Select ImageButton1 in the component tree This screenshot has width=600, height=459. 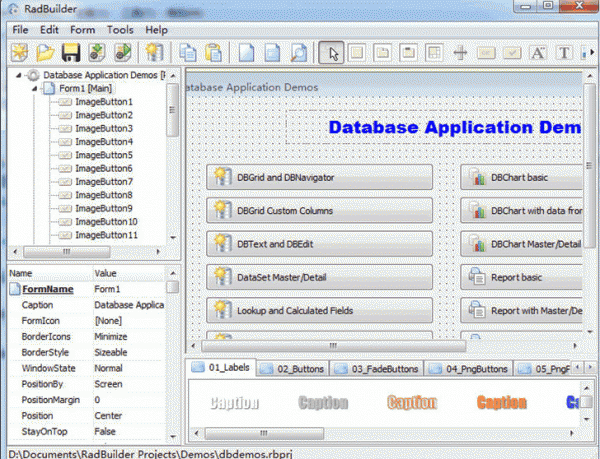pos(104,102)
